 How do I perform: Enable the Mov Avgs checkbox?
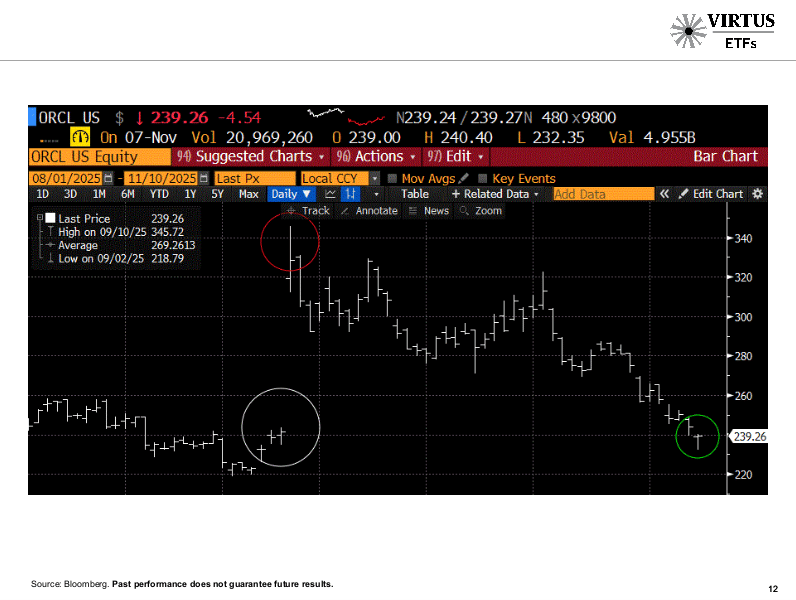coord(392,178)
